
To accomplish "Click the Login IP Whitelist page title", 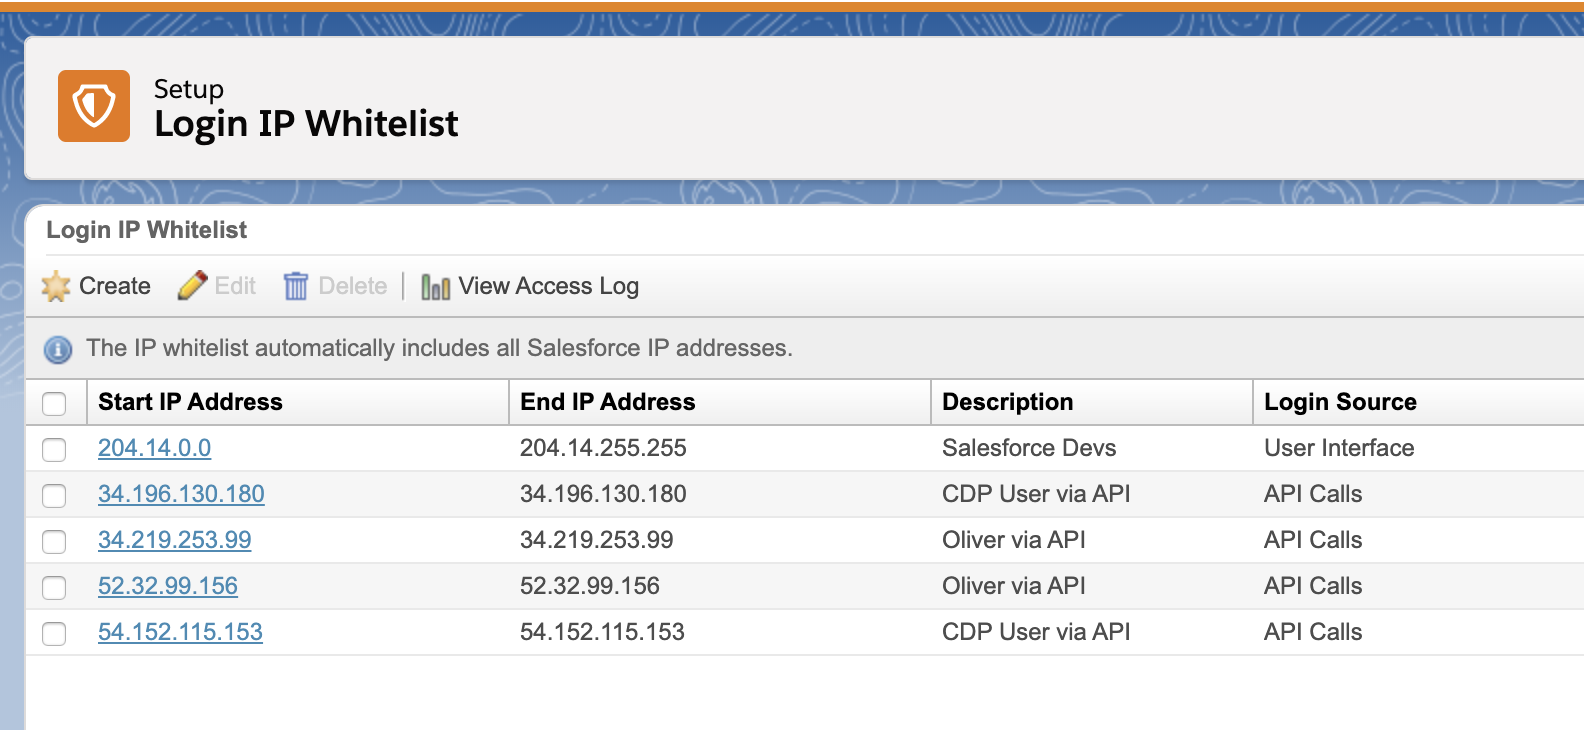I will [306, 124].
